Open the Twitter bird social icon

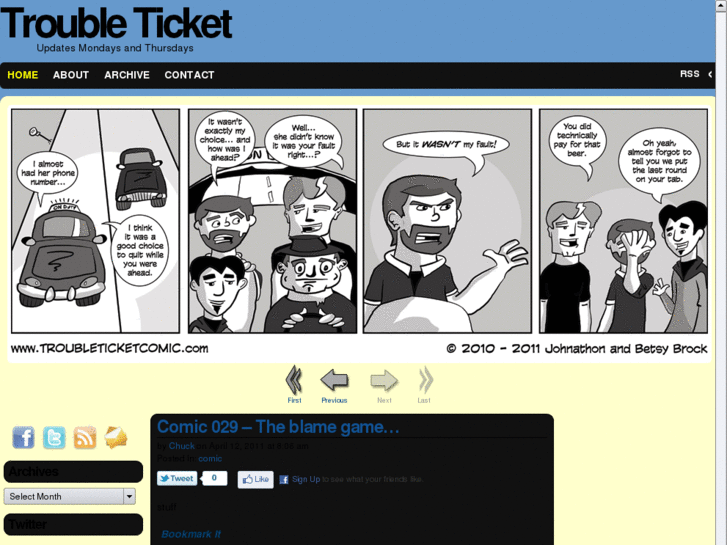54,437
